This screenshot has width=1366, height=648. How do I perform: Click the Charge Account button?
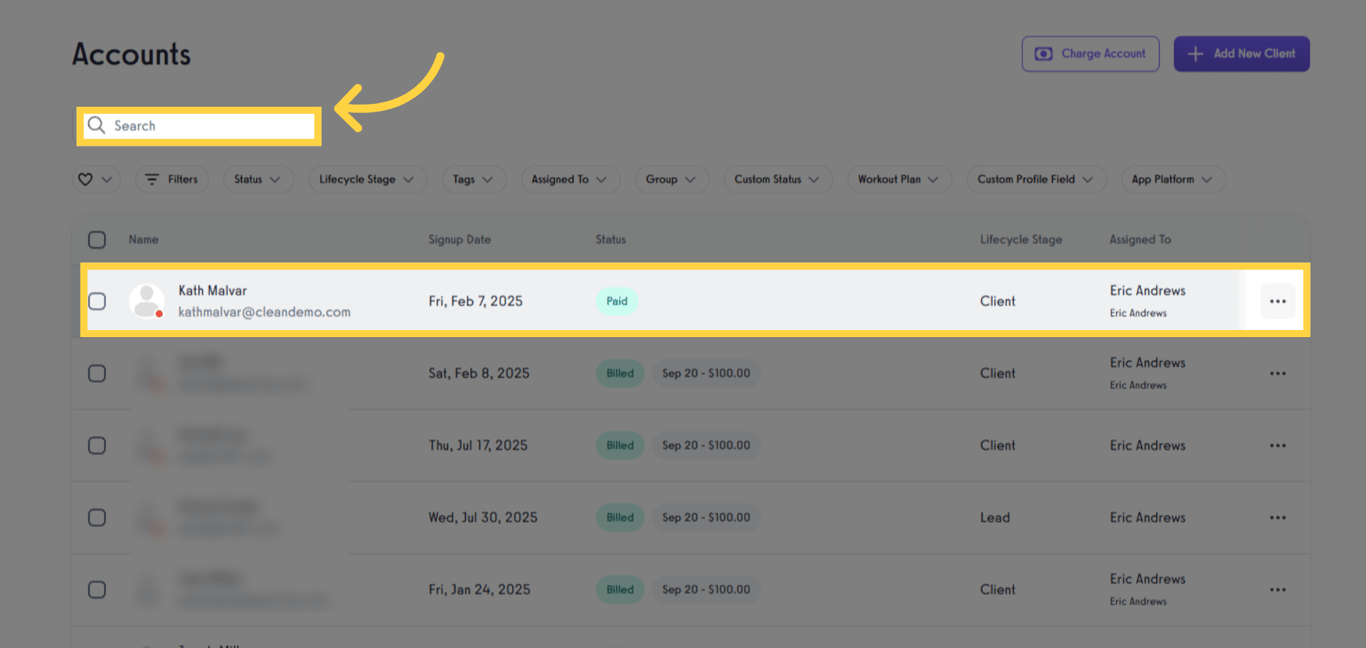[1090, 53]
